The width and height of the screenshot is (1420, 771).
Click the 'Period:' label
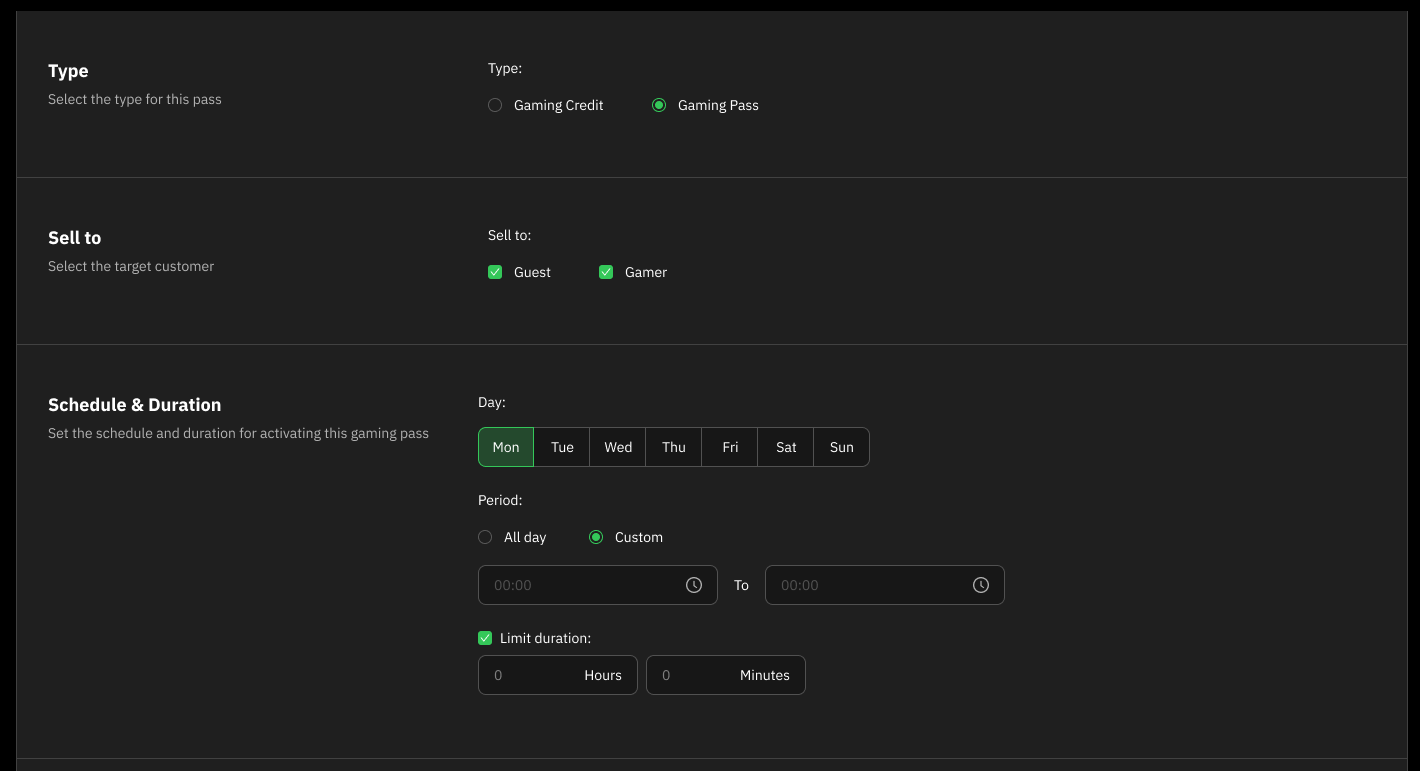click(500, 499)
